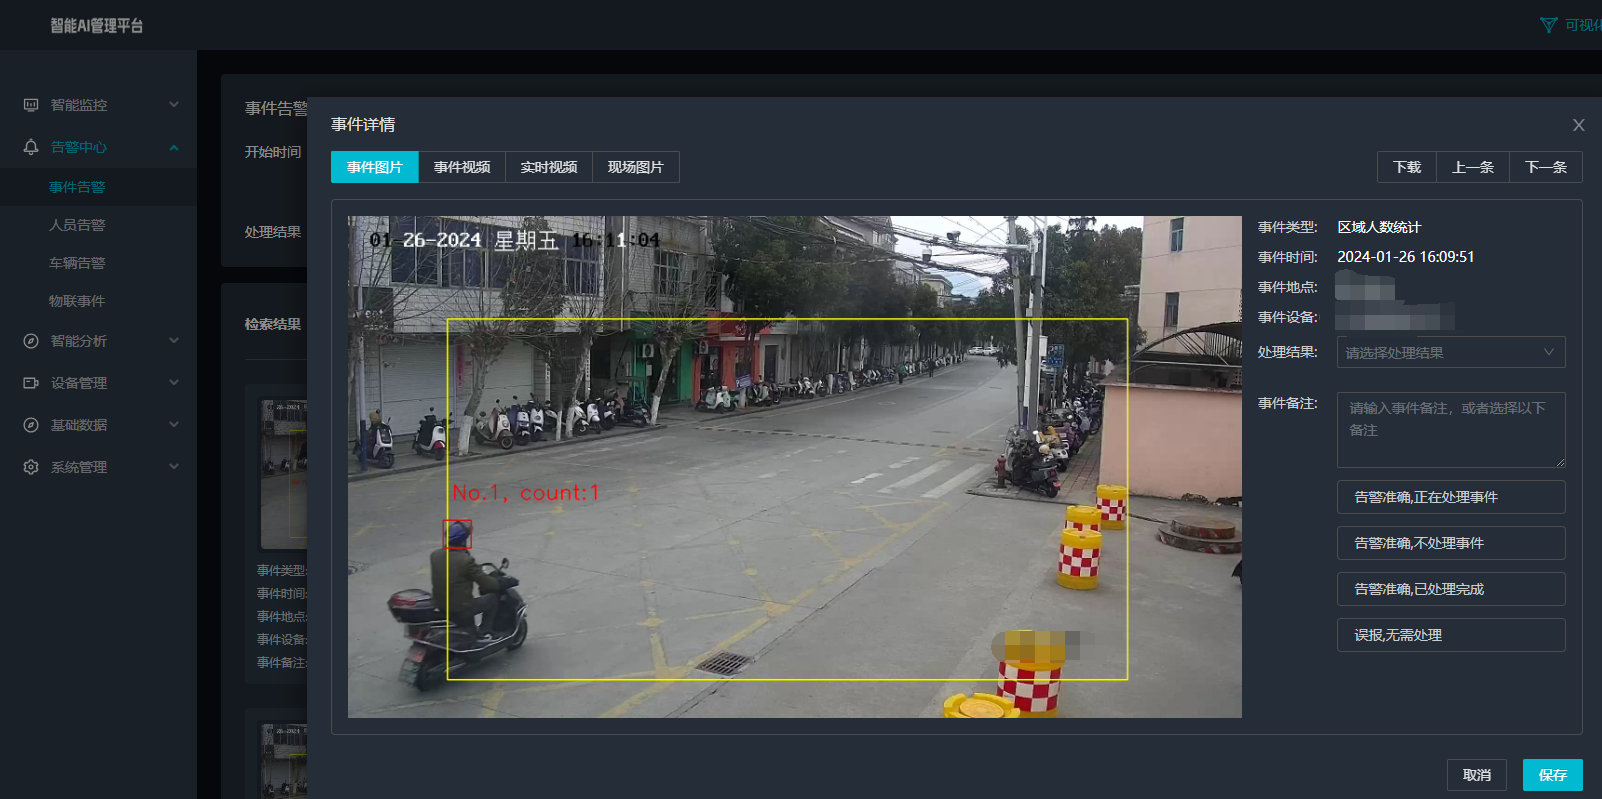The image size is (1602, 799).
Task: Expand the 系统管理 chevron arrow
Action: (x=174, y=466)
